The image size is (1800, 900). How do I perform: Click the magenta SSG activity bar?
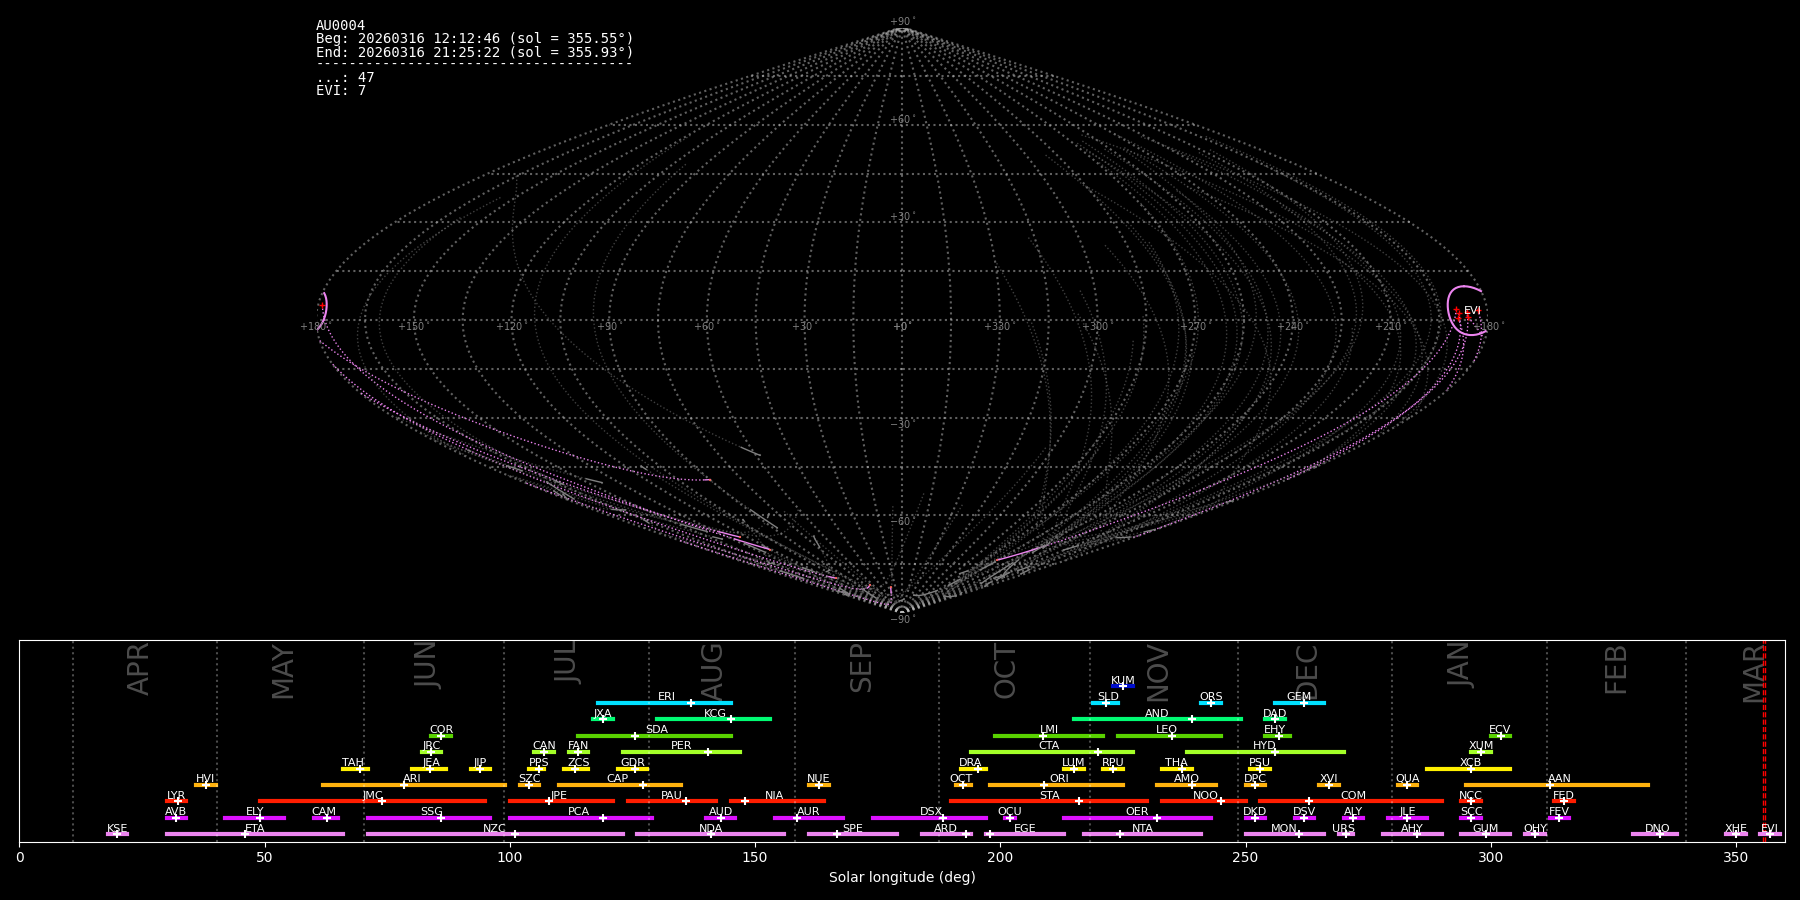point(429,818)
